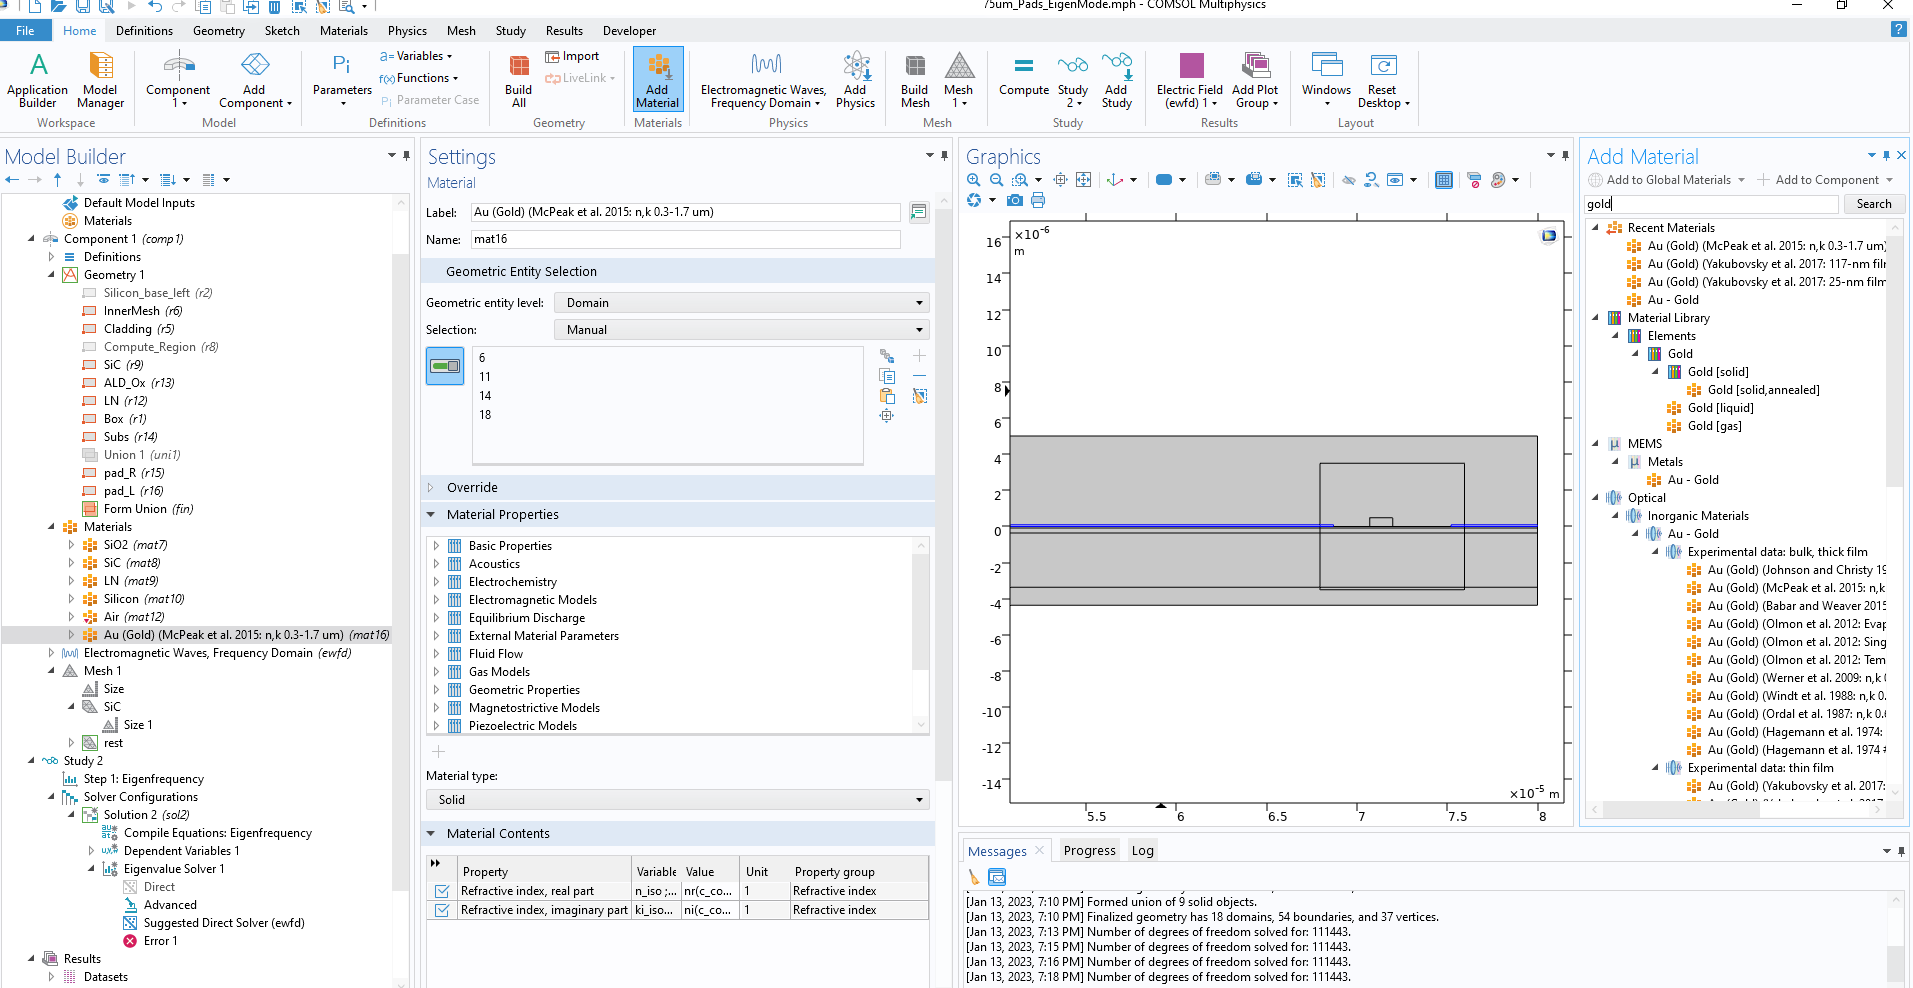Toggle the Refractive index, real part checkbox
The image size is (1913, 988).
[x=442, y=891]
